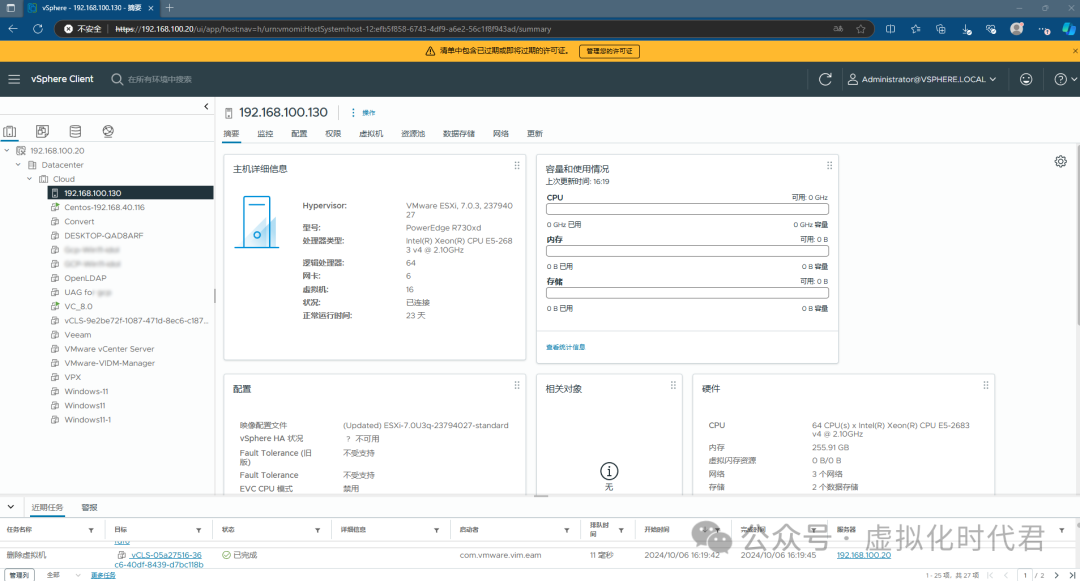Filter the 任务名称 column
The width and height of the screenshot is (1080, 581).
(91, 530)
